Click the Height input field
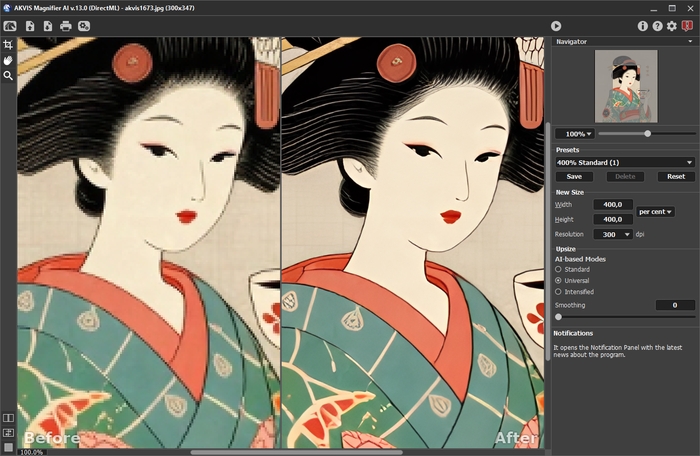 pyautogui.click(x=613, y=219)
